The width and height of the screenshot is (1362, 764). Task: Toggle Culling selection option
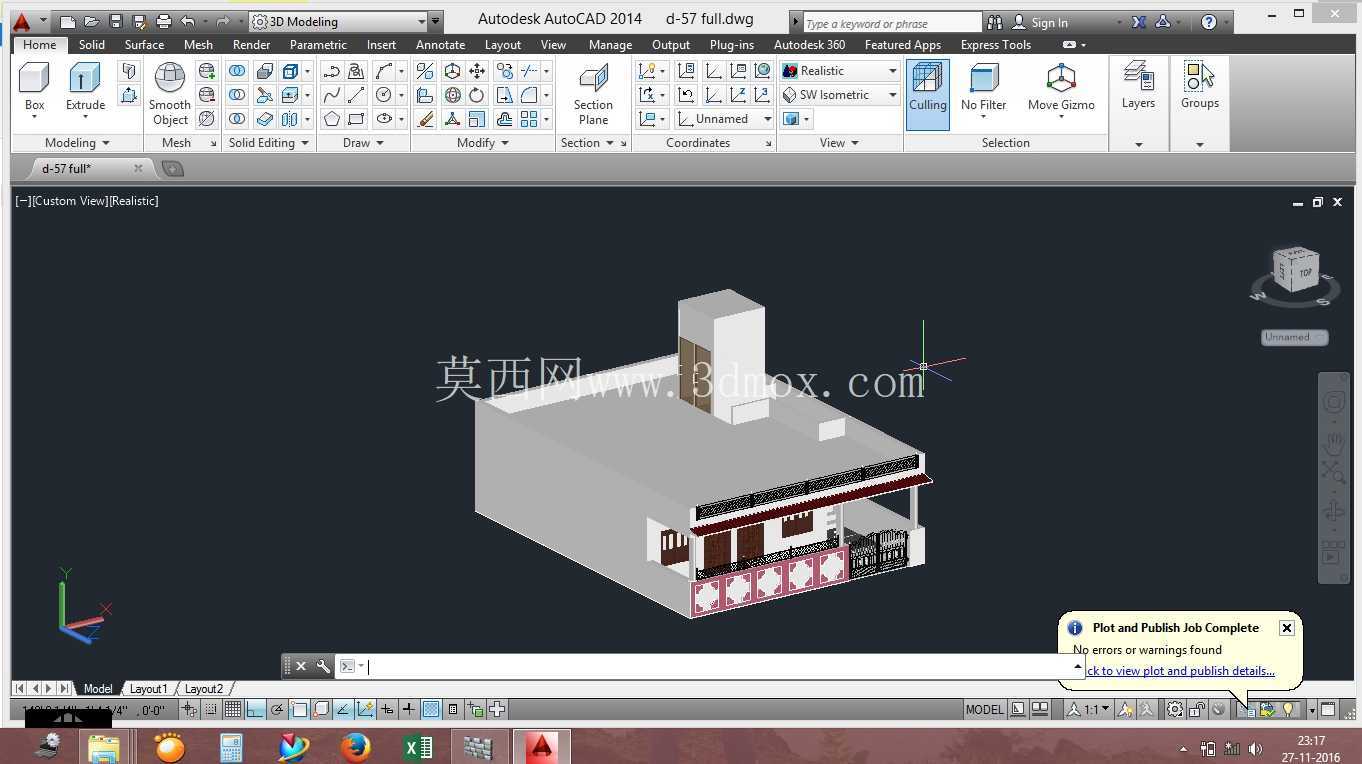coord(928,94)
